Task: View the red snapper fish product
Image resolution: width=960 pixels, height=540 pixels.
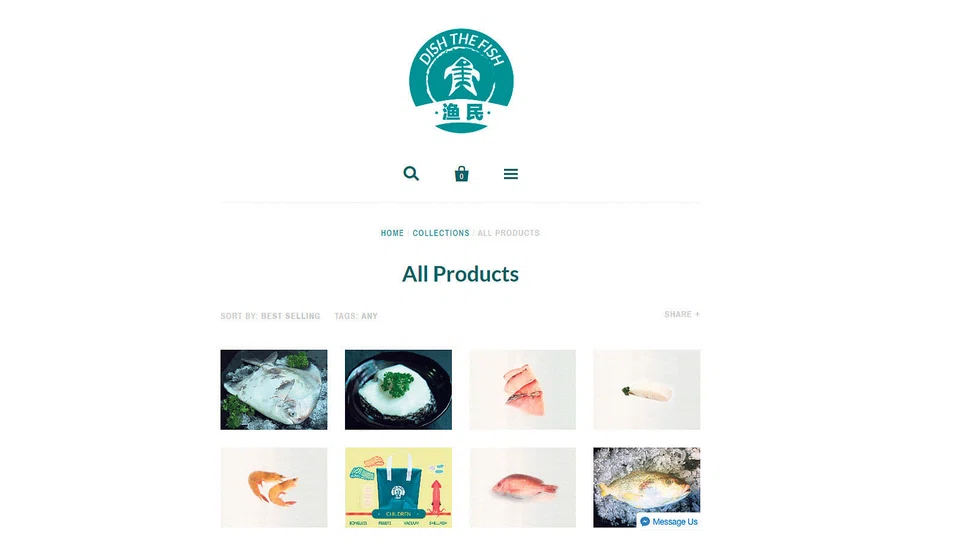Action: point(522,487)
